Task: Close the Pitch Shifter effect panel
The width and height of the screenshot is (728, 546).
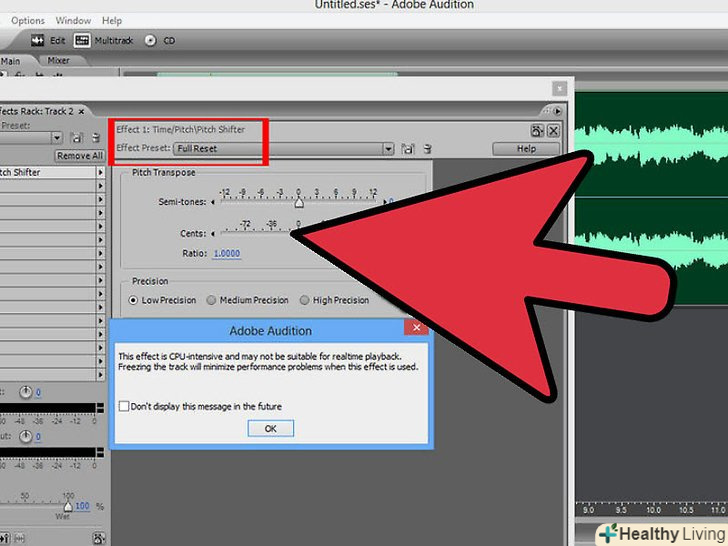Action: tap(553, 131)
